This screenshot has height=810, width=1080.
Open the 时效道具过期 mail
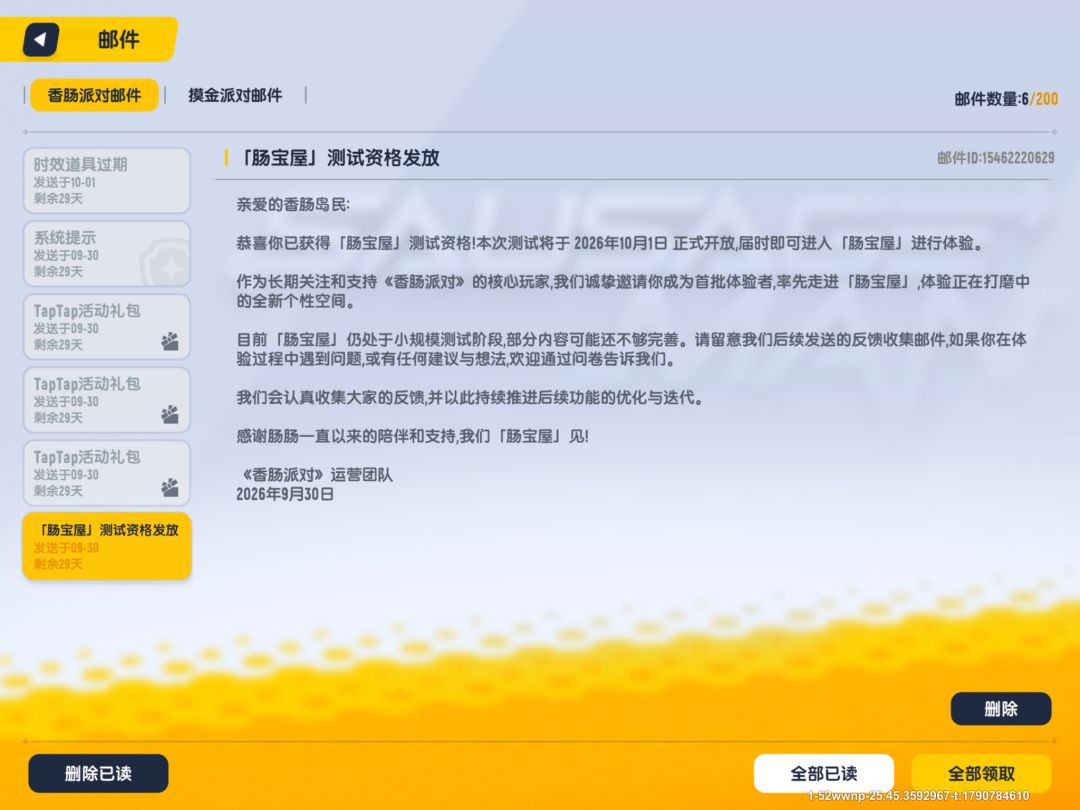click(x=107, y=180)
